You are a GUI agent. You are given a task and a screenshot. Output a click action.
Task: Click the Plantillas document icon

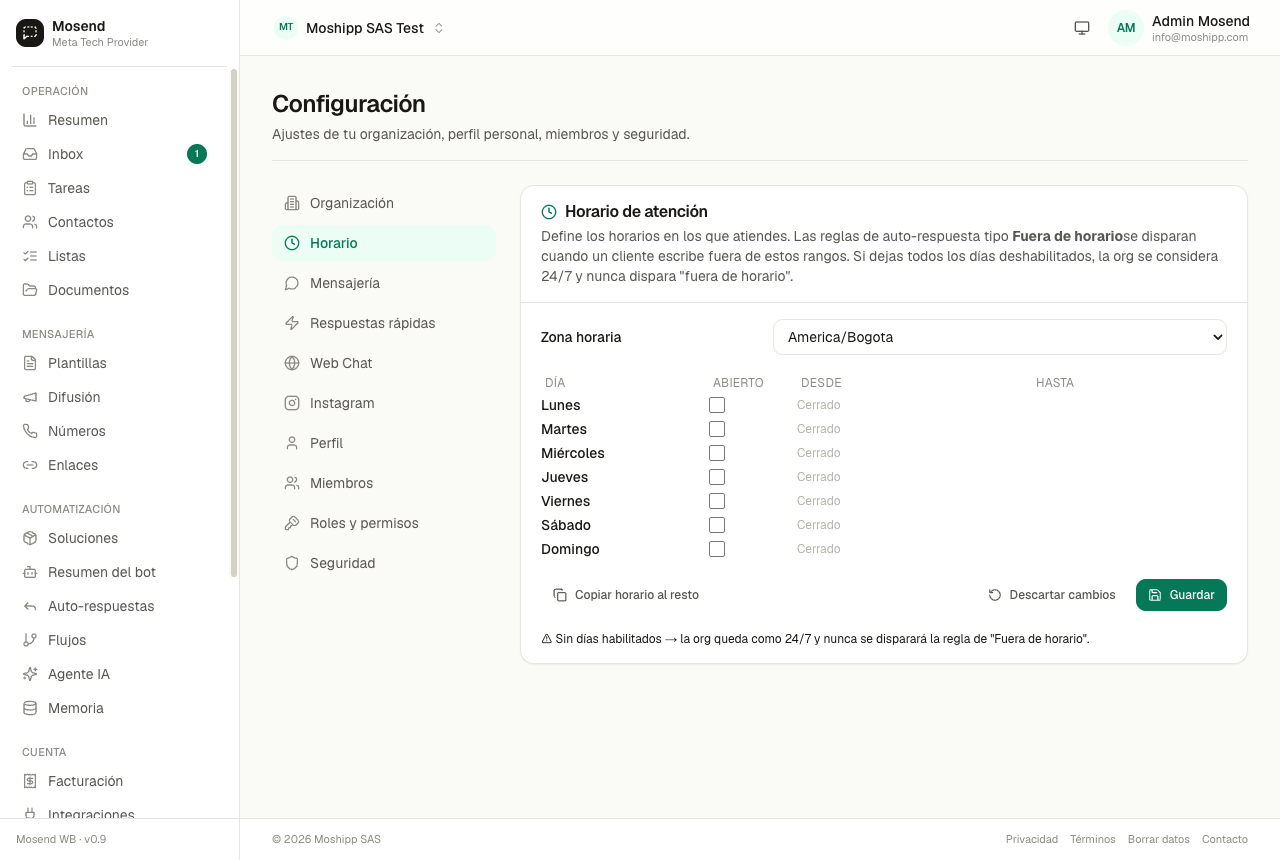click(30, 363)
